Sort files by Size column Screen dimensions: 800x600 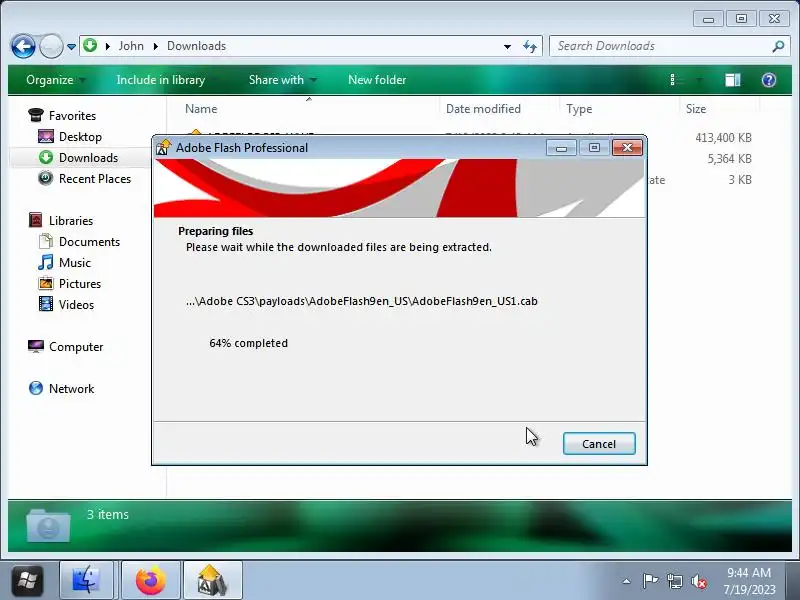[x=696, y=109]
